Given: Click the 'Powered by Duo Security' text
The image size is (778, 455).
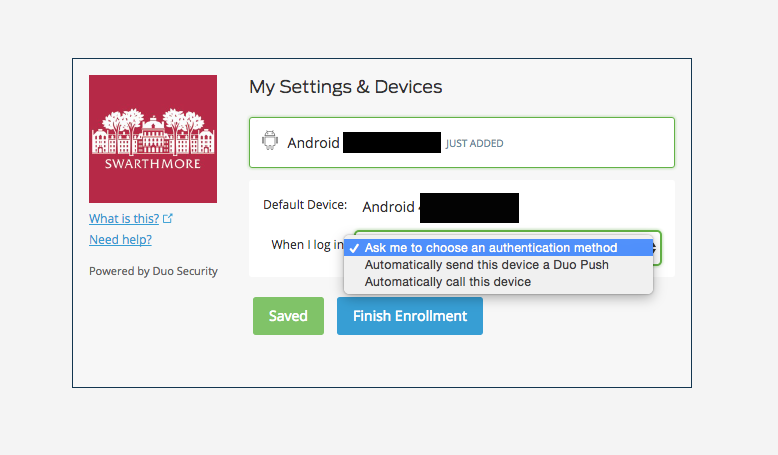Looking at the screenshot, I should pos(153,271).
